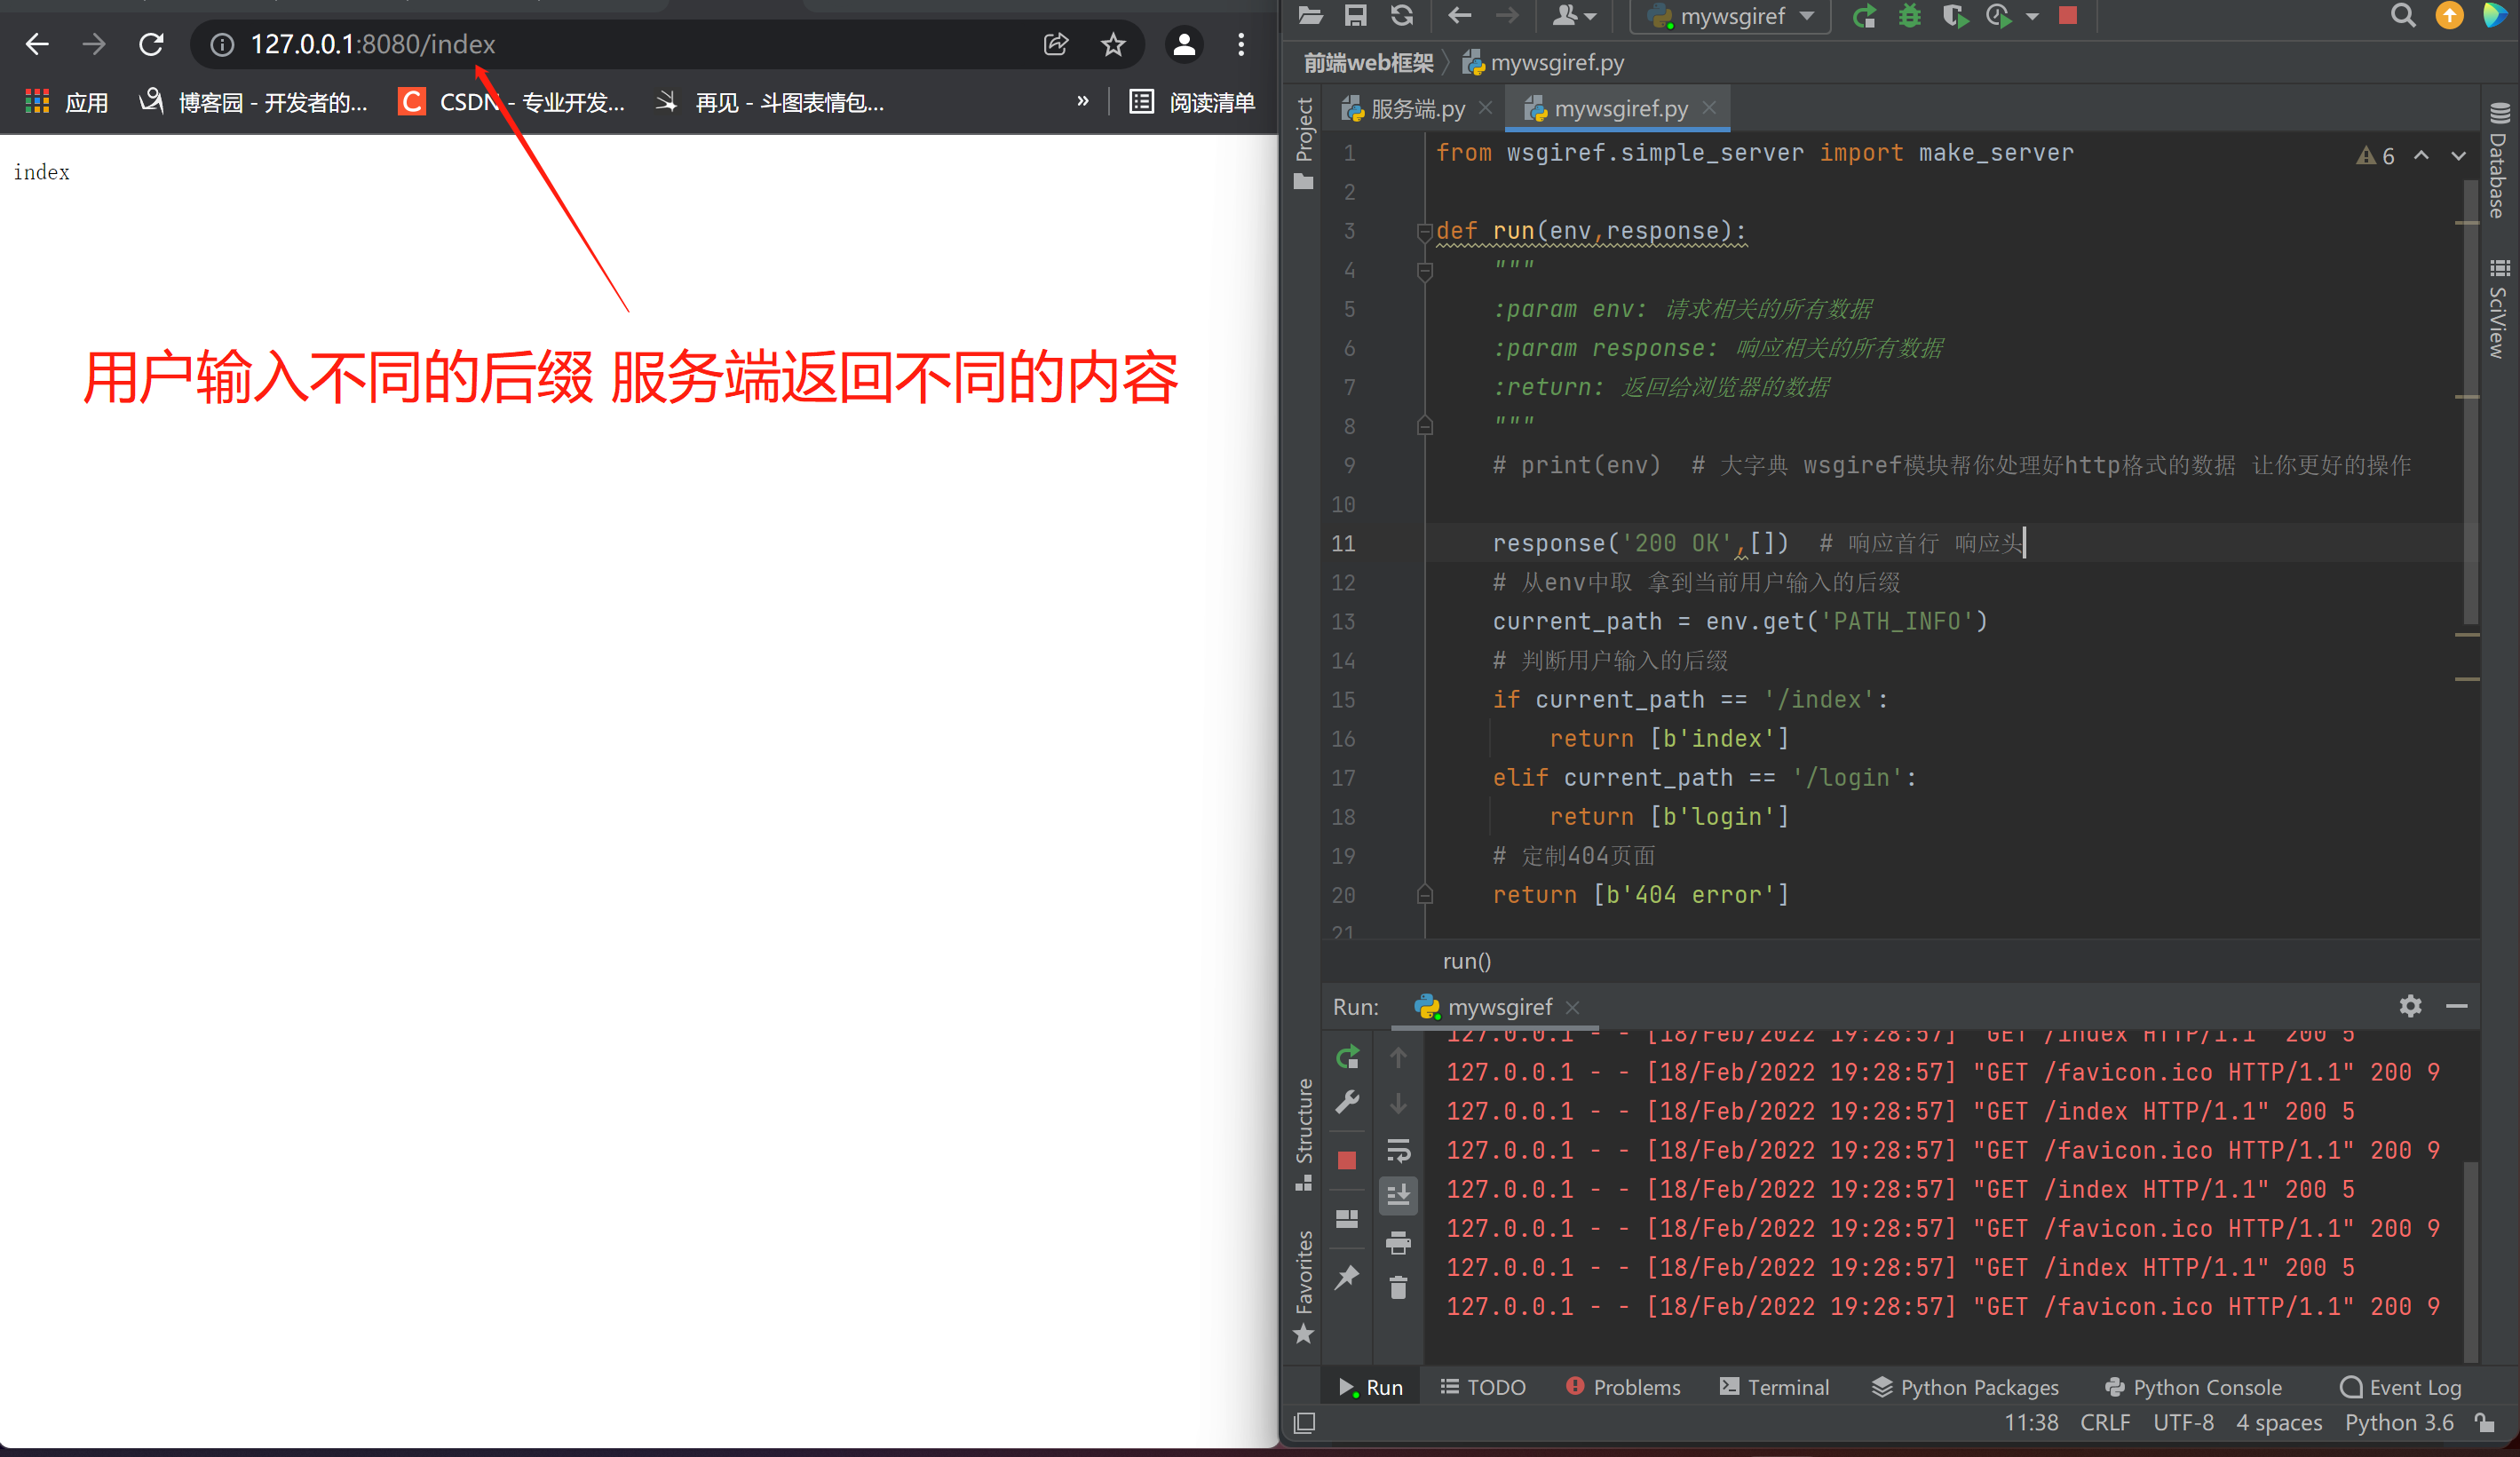Toggle Soft-Wrap in the Run console
Viewport: 2520px width, 1457px height.
pyautogui.click(x=1398, y=1151)
